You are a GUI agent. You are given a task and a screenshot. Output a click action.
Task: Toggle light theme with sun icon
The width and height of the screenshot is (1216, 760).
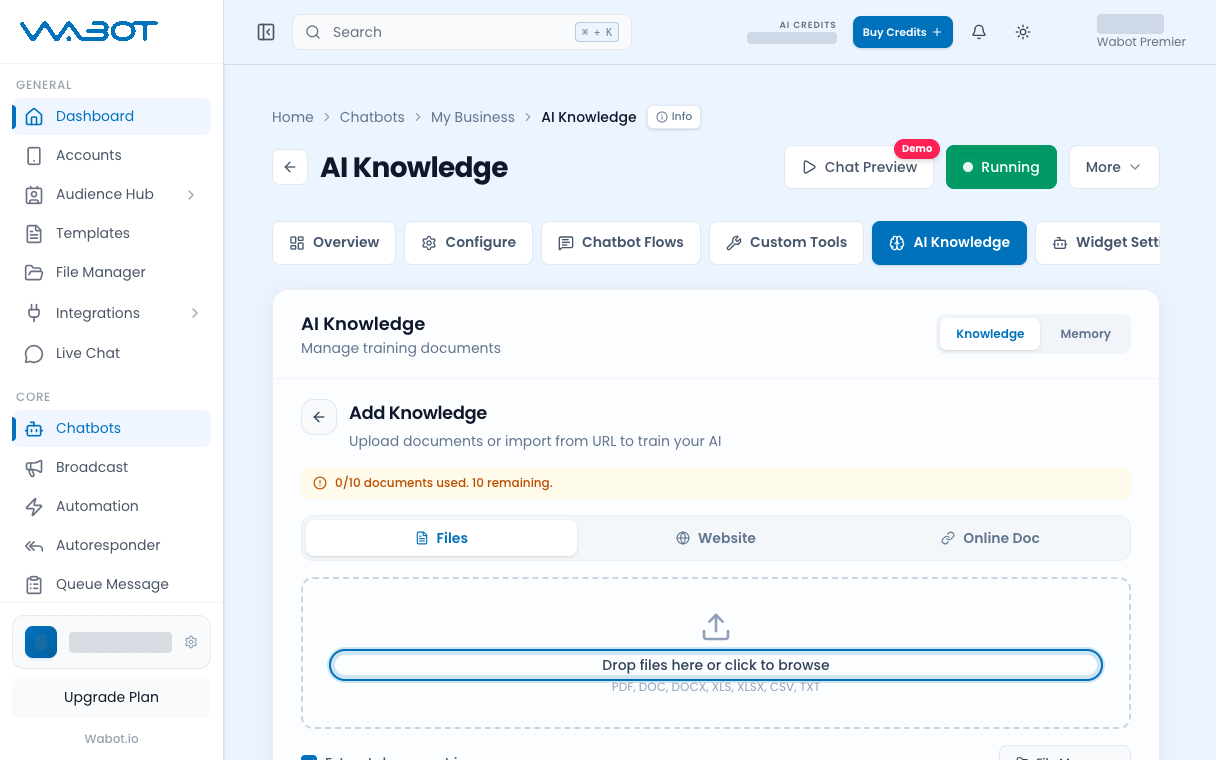coord(1023,32)
